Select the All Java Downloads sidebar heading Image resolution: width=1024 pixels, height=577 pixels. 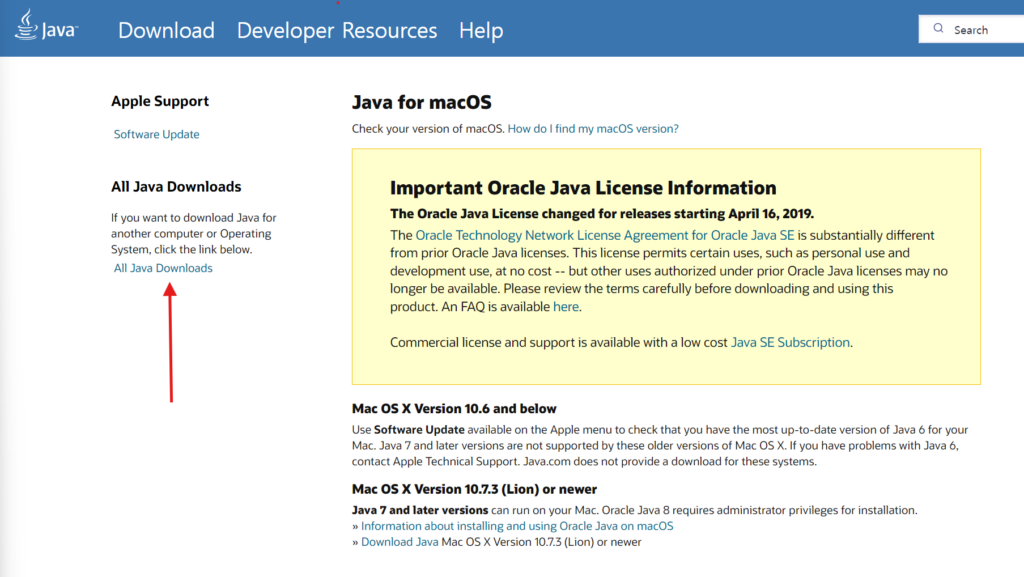pyautogui.click(x=176, y=187)
